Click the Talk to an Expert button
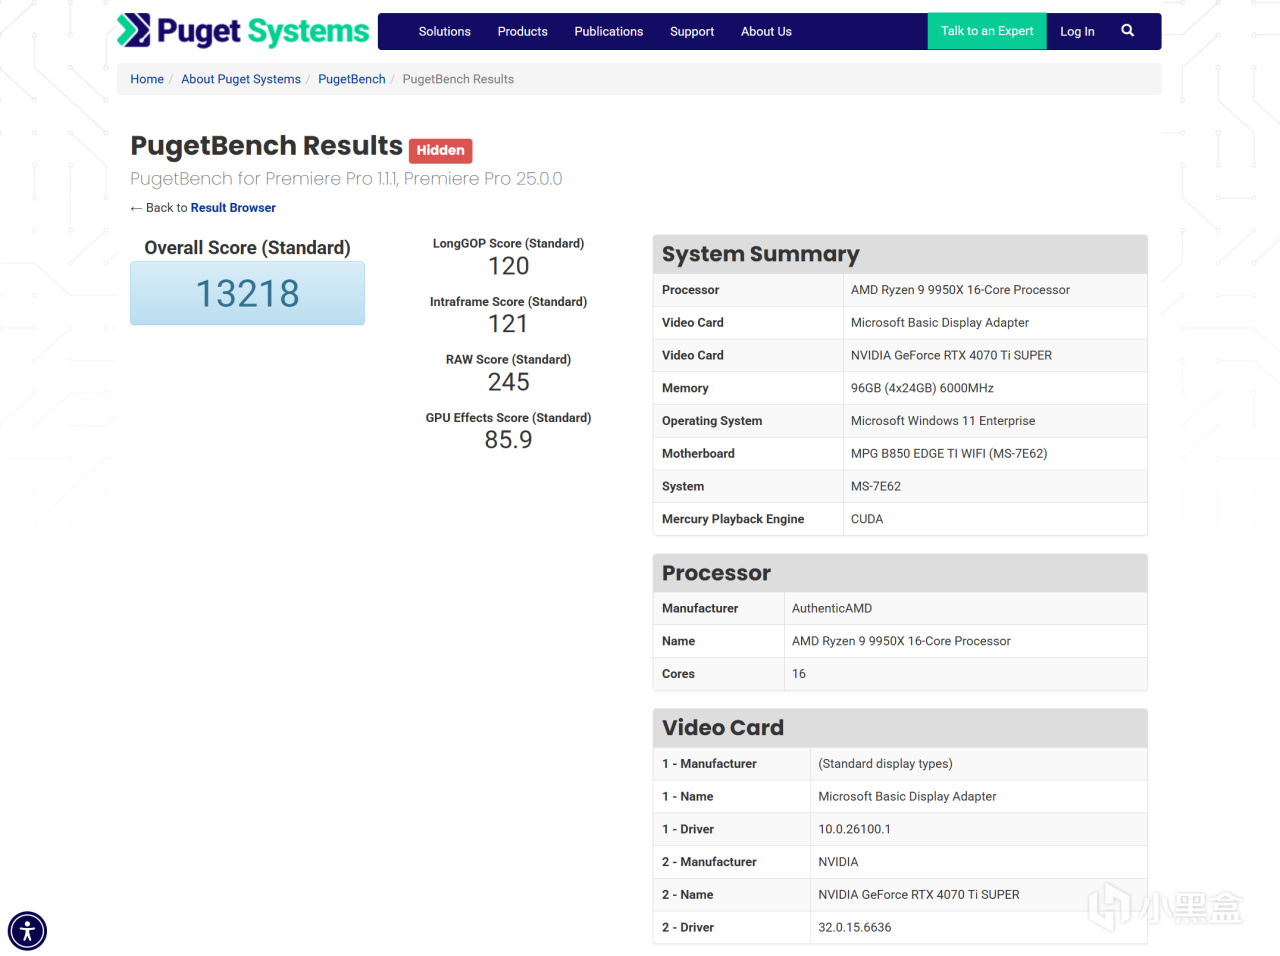The height and width of the screenshot is (956, 1280). click(x=987, y=31)
